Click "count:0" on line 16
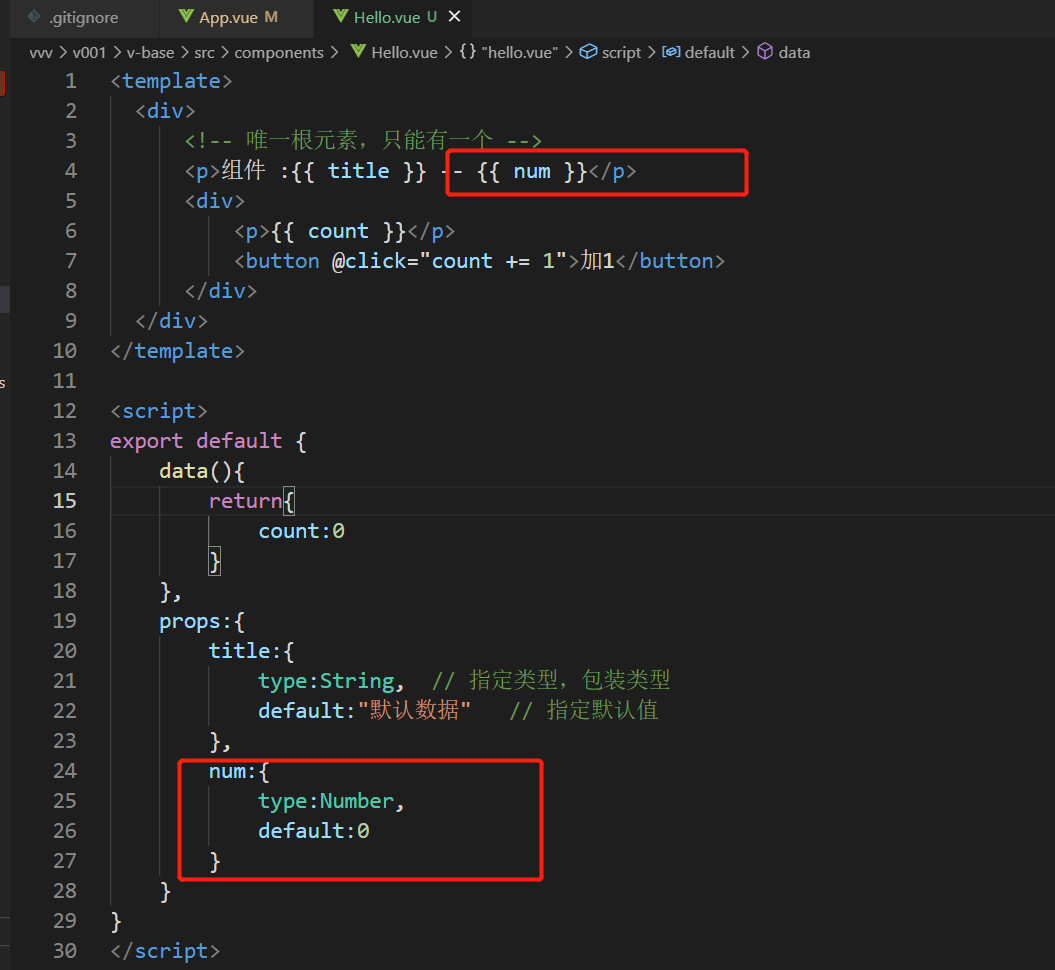Screen dimensions: 1055x970 [301, 531]
